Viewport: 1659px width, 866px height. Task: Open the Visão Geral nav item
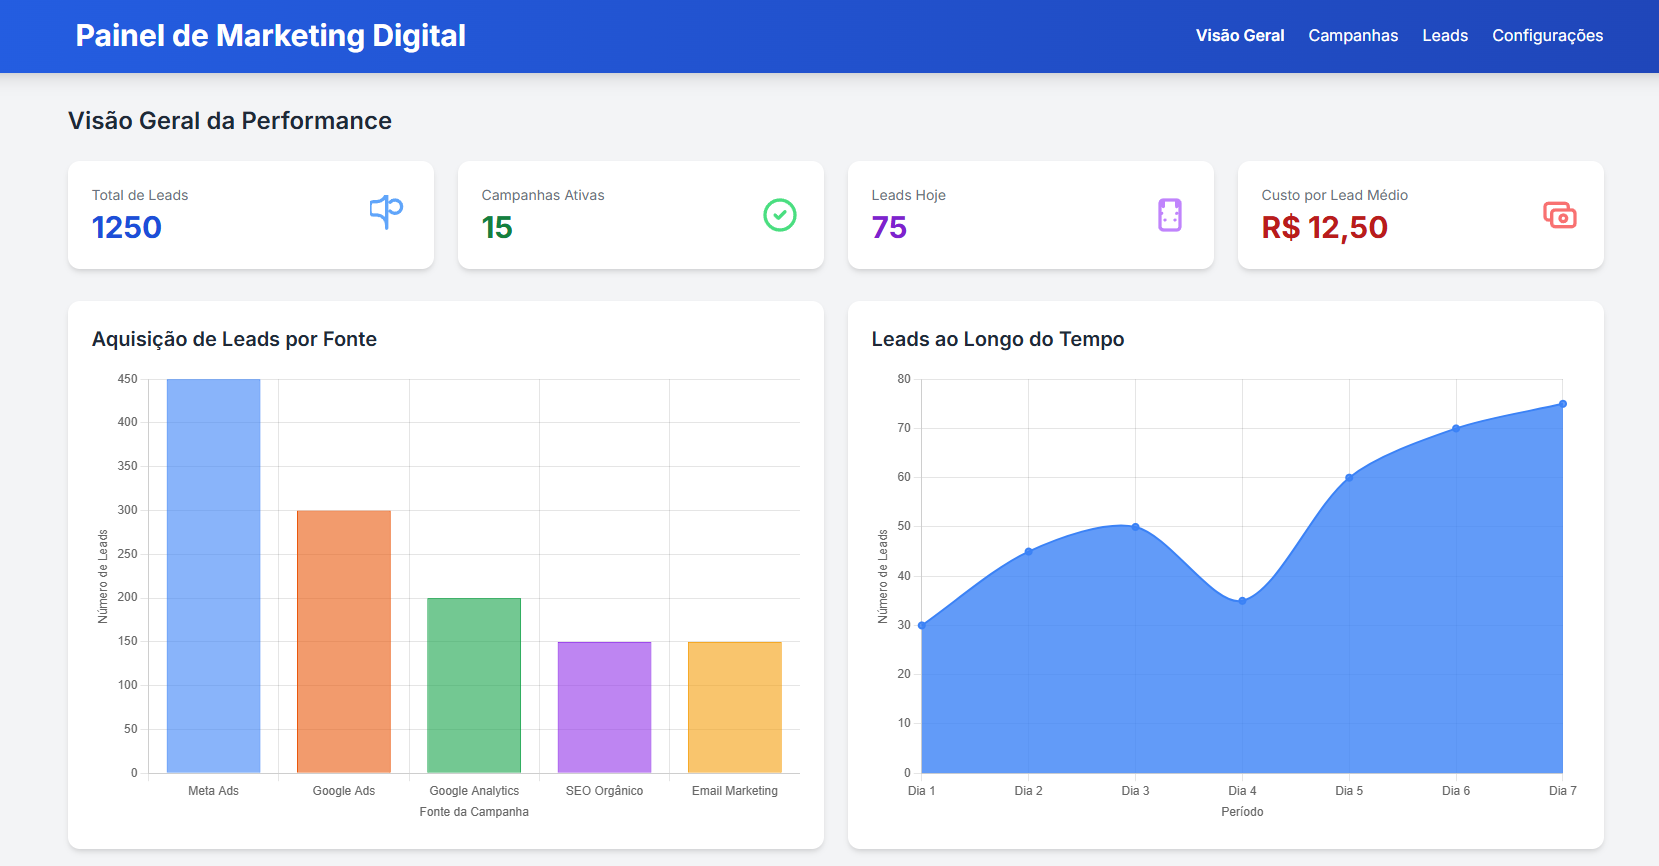1240,35
